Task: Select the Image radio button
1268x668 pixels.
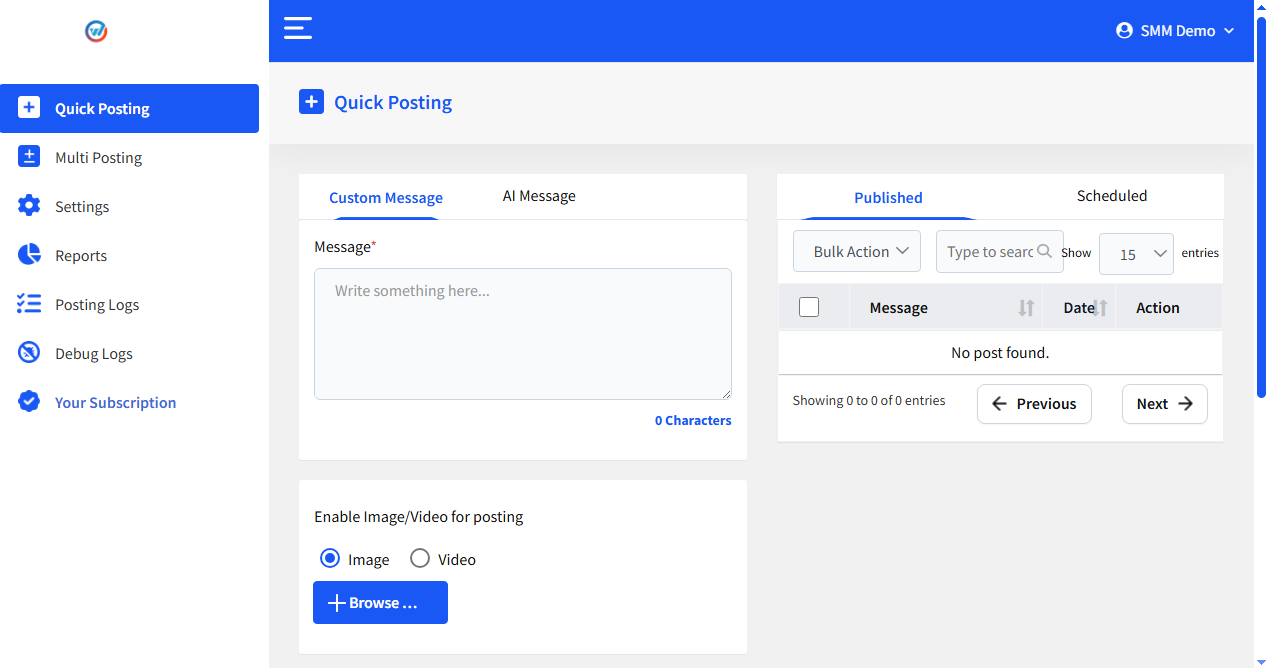Action: pyautogui.click(x=330, y=558)
